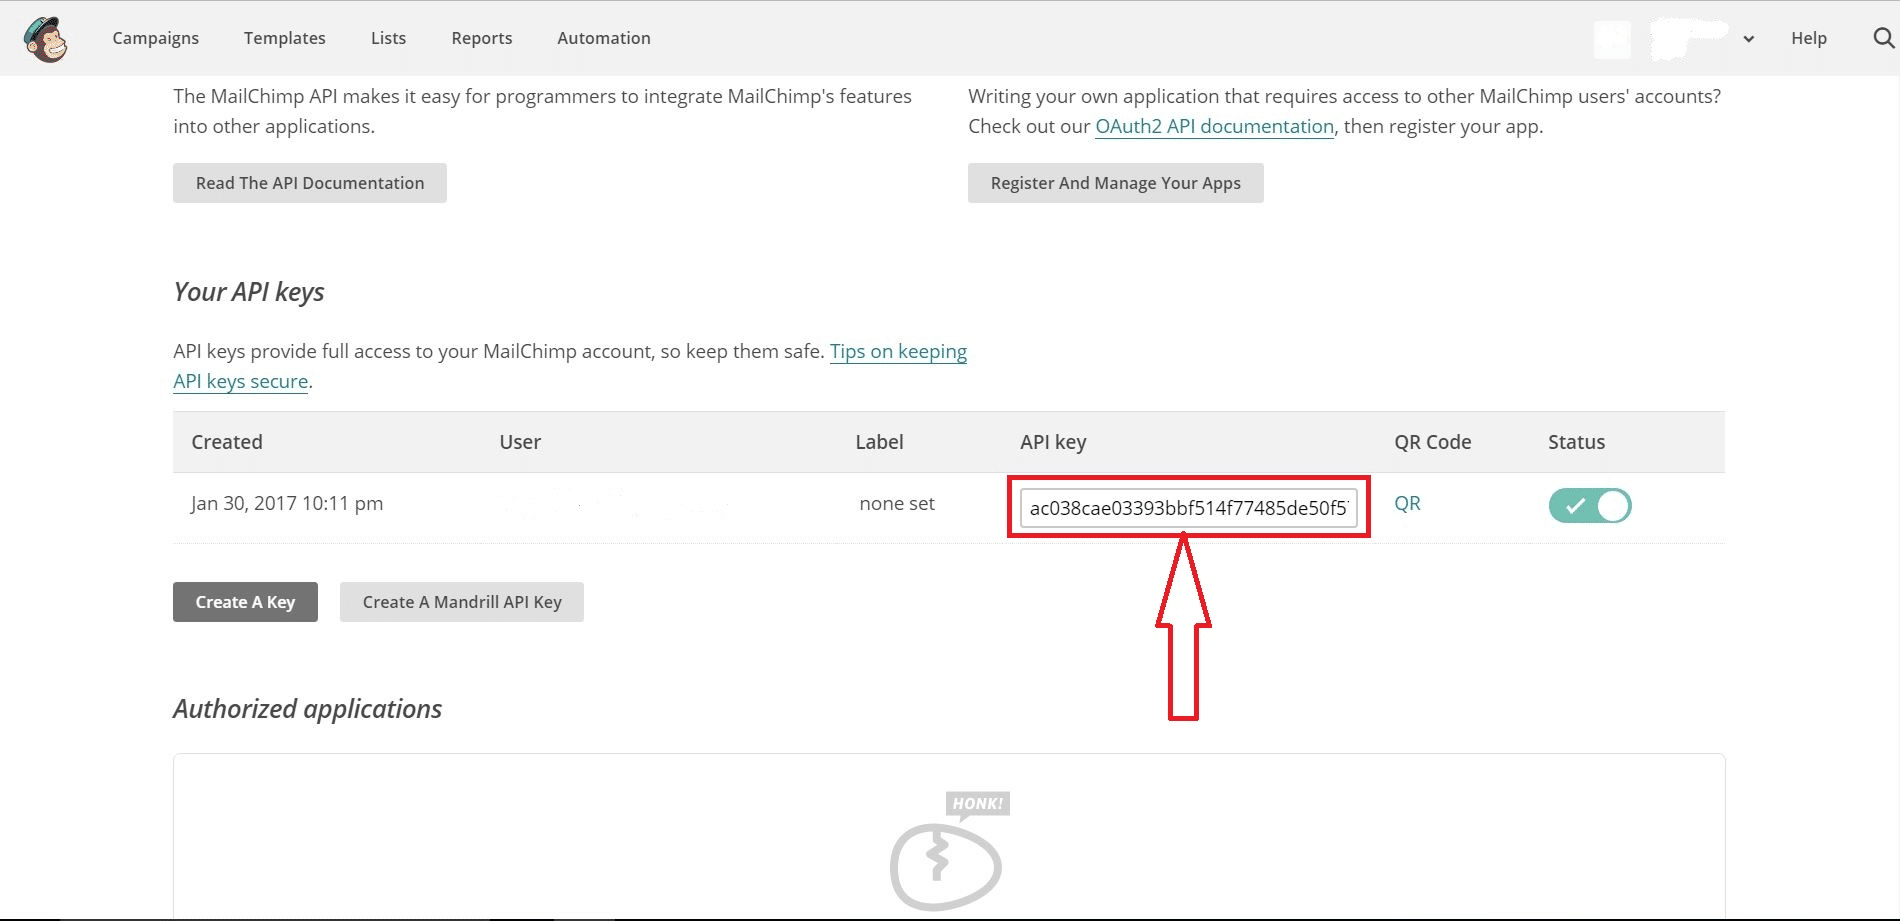Click Register And Manage Your Apps
This screenshot has width=1900, height=921.
(x=1116, y=183)
